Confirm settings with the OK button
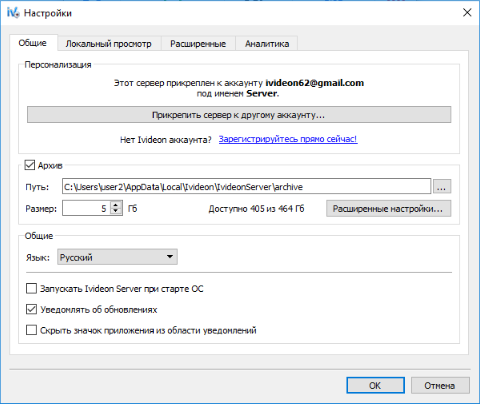The height and width of the screenshot is (404, 480). tap(375, 386)
